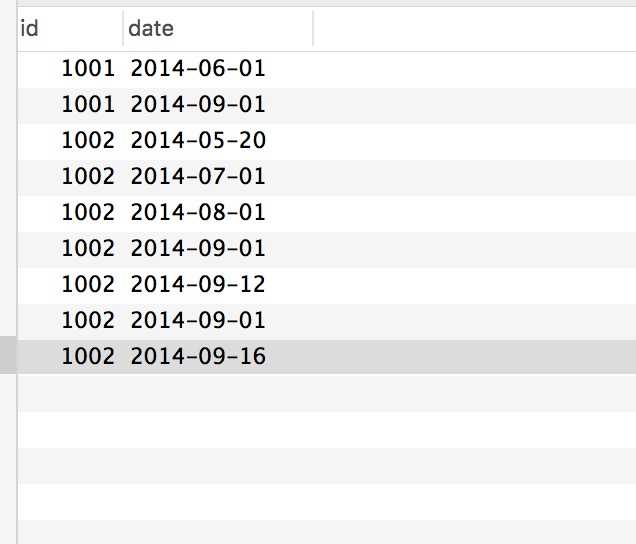Image resolution: width=636 pixels, height=544 pixels.
Task: Click the empty row just below 2014-09-16
Action: pos(300,393)
